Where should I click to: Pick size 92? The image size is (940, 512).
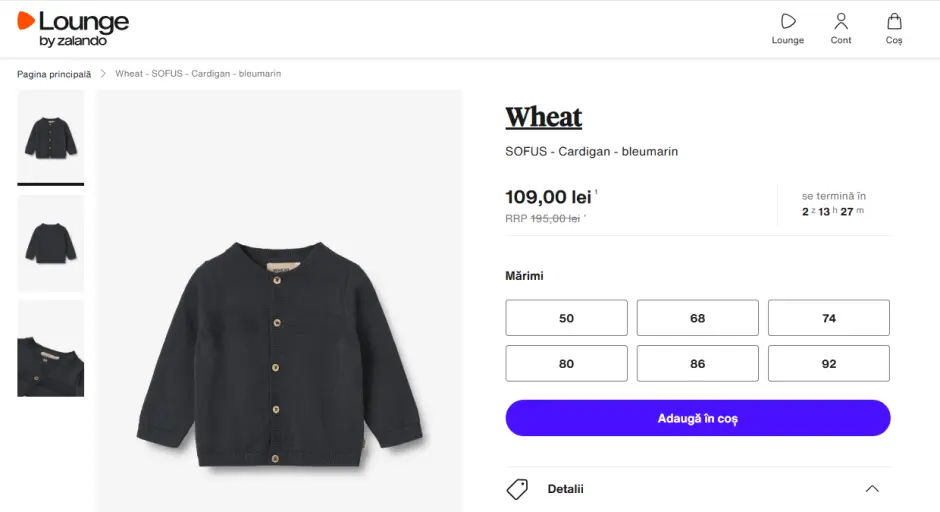[828, 364]
